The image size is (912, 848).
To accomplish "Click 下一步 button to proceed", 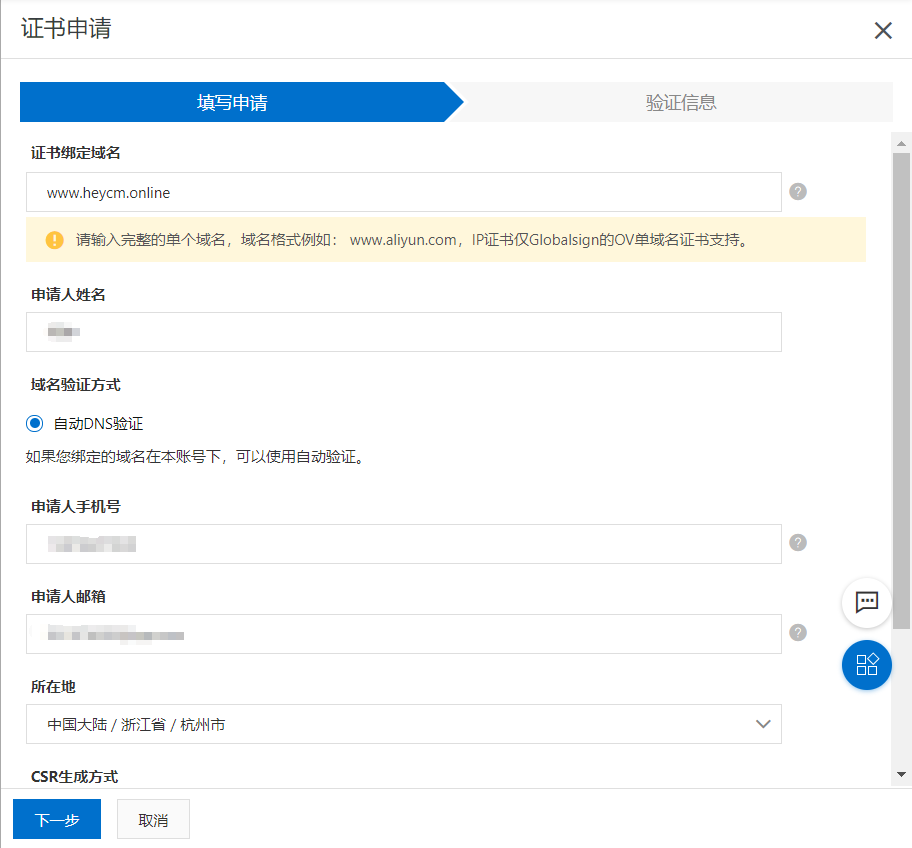I will tap(57, 820).
